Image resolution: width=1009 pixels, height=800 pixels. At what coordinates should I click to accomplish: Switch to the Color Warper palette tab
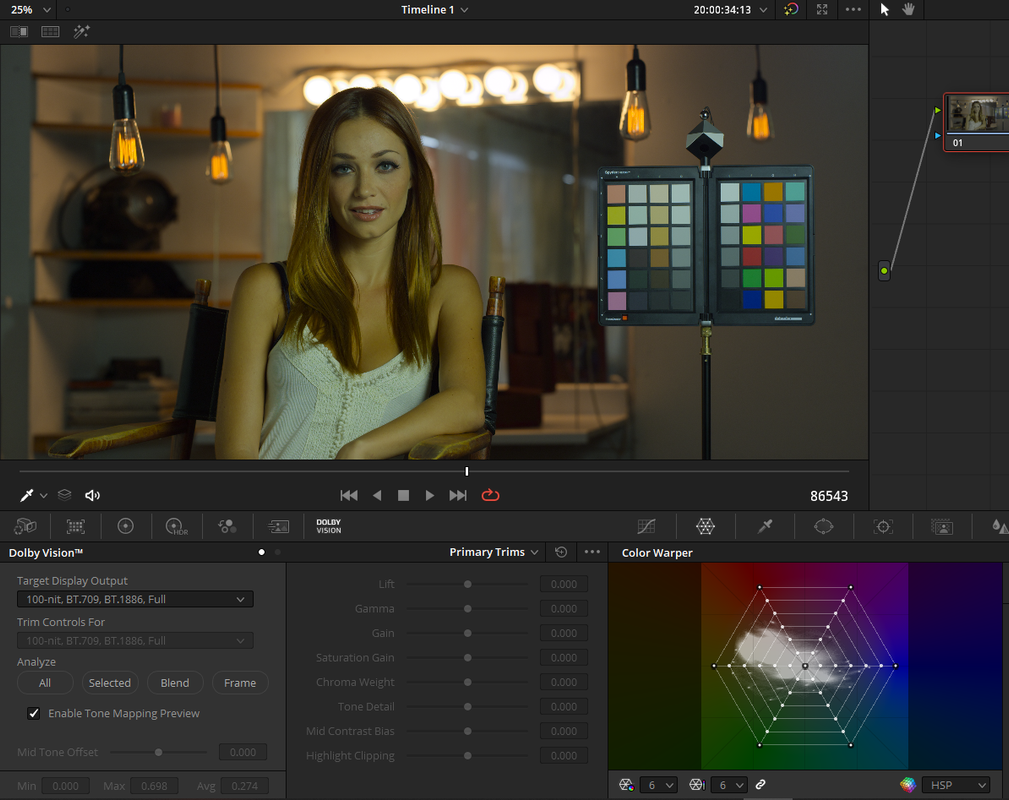705,526
